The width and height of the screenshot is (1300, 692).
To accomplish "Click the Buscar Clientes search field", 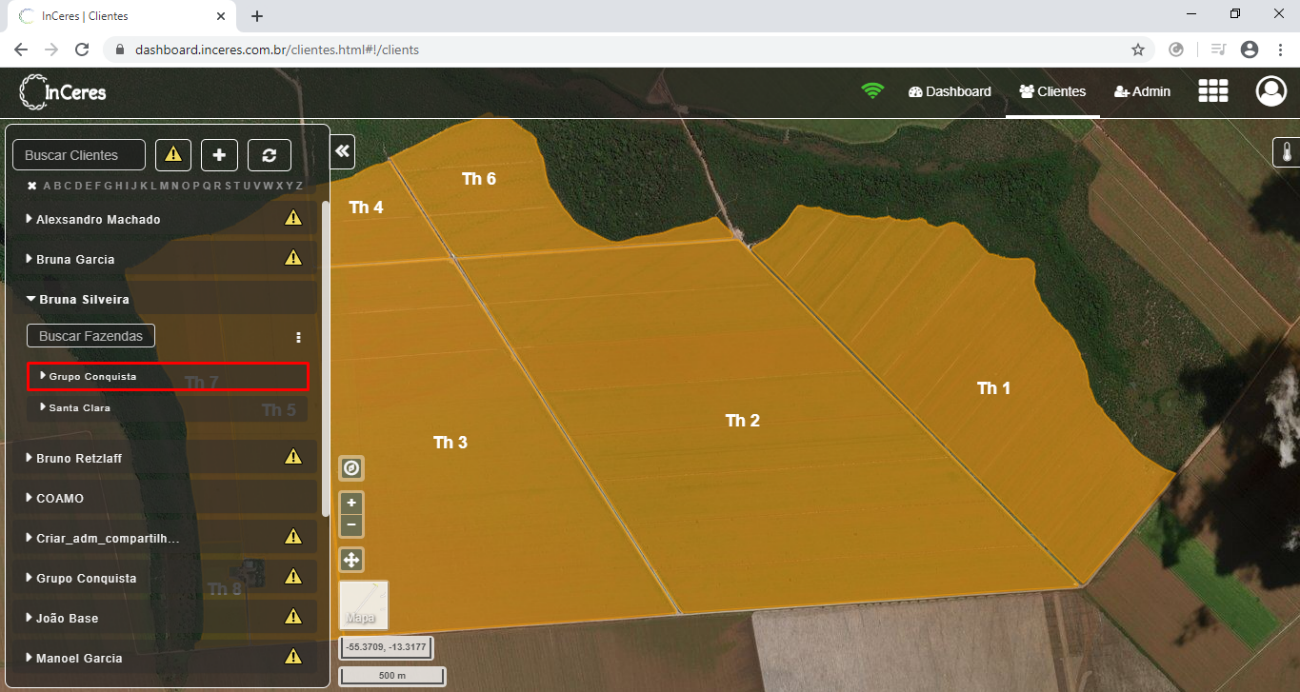I will coord(79,155).
